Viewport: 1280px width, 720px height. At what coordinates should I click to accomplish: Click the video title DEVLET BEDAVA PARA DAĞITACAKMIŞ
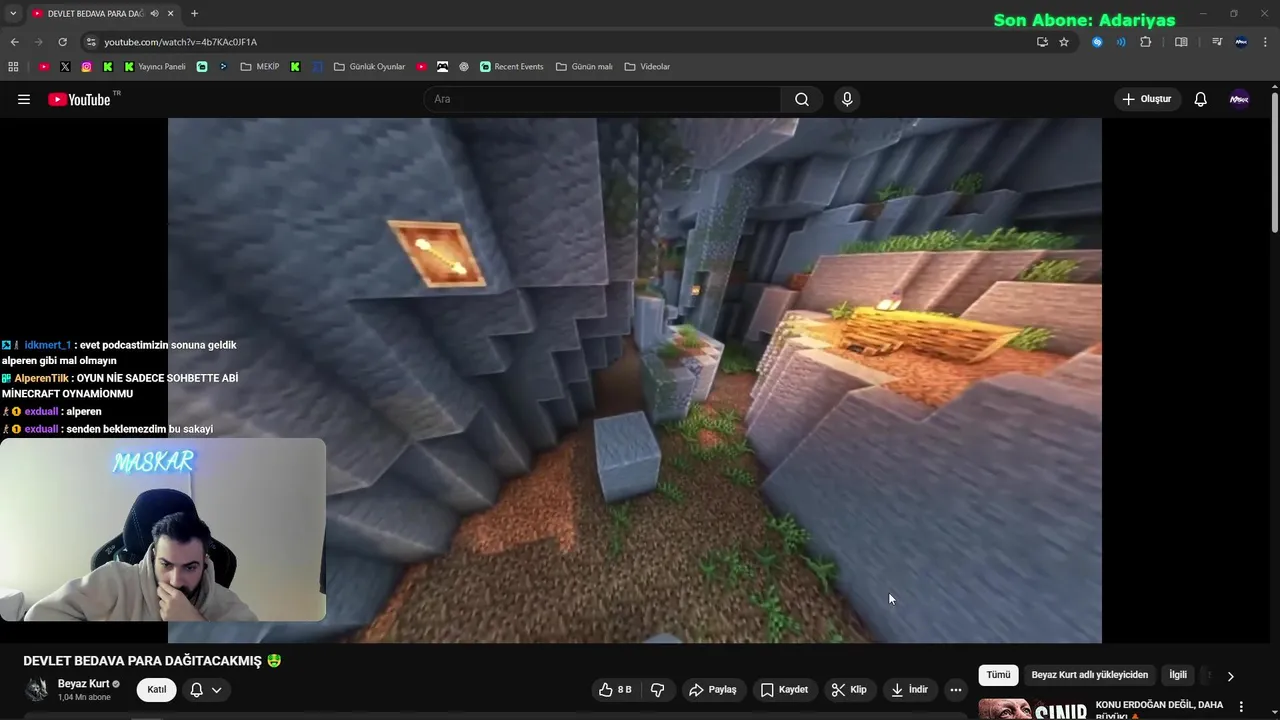click(x=152, y=661)
